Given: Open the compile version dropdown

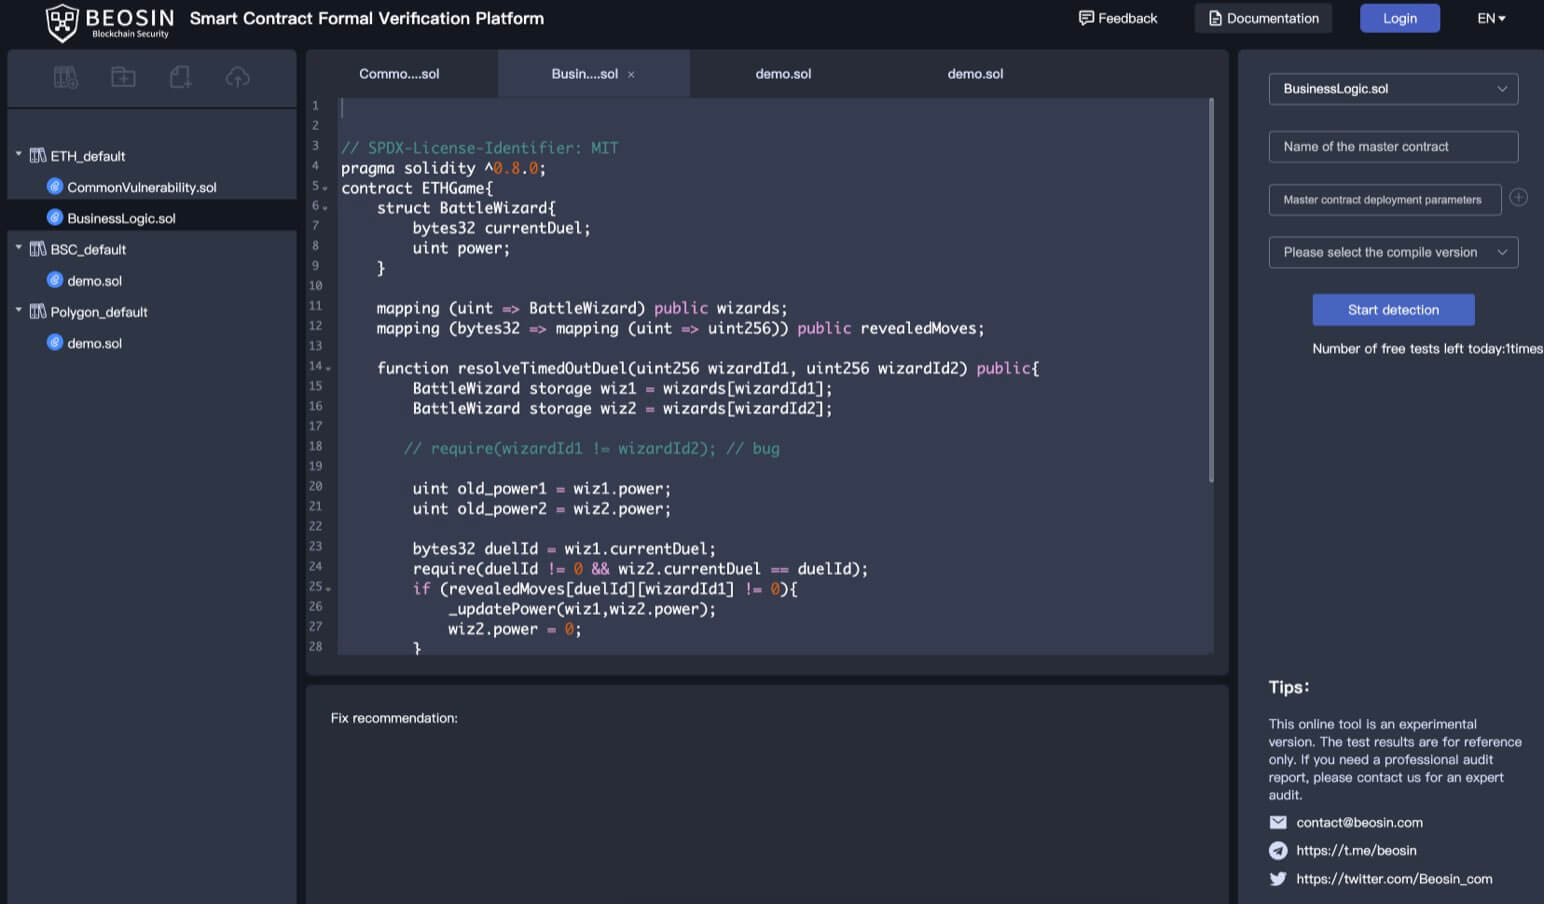Looking at the screenshot, I should (x=1393, y=252).
